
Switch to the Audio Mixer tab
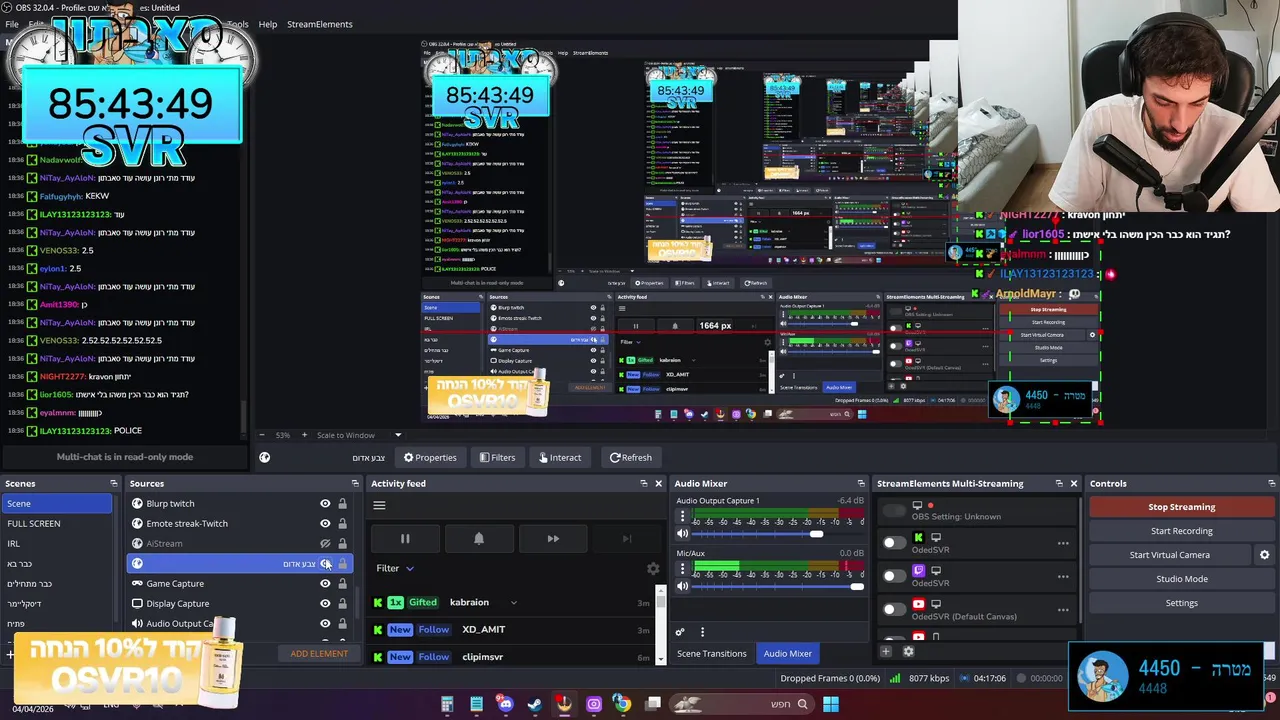(788, 654)
